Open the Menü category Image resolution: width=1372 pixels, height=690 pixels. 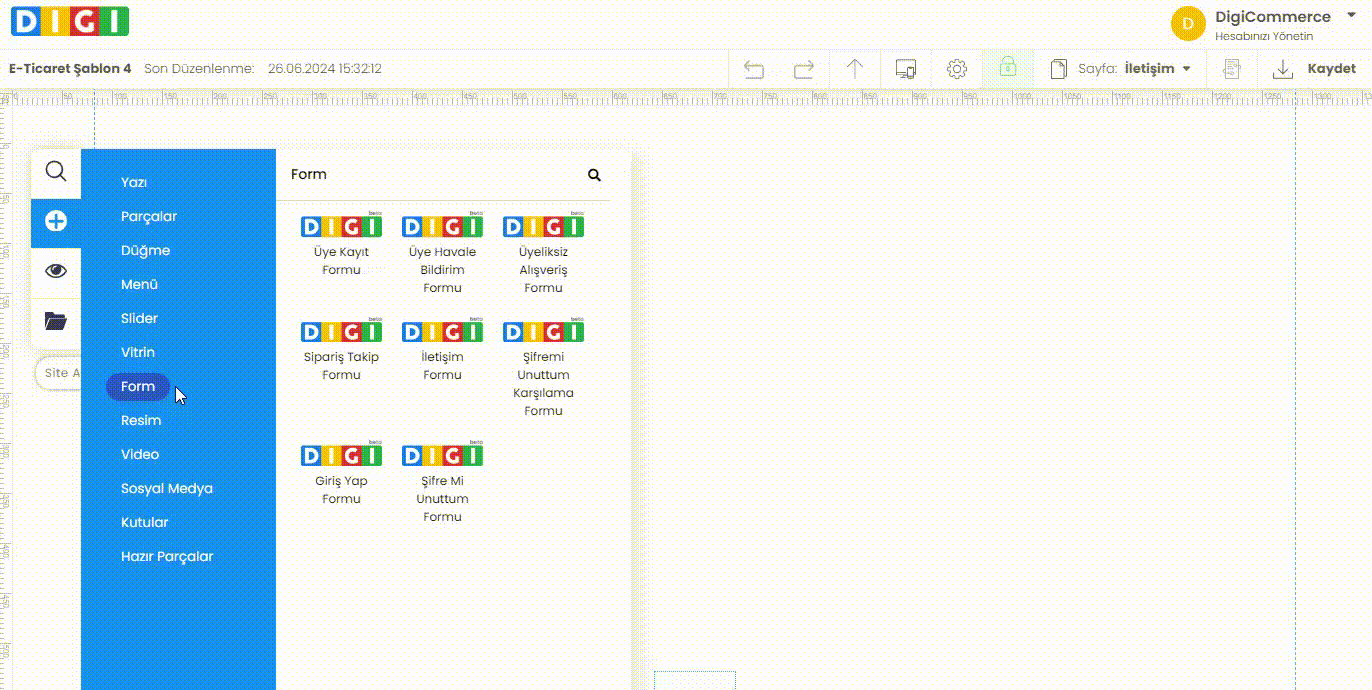(x=140, y=284)
